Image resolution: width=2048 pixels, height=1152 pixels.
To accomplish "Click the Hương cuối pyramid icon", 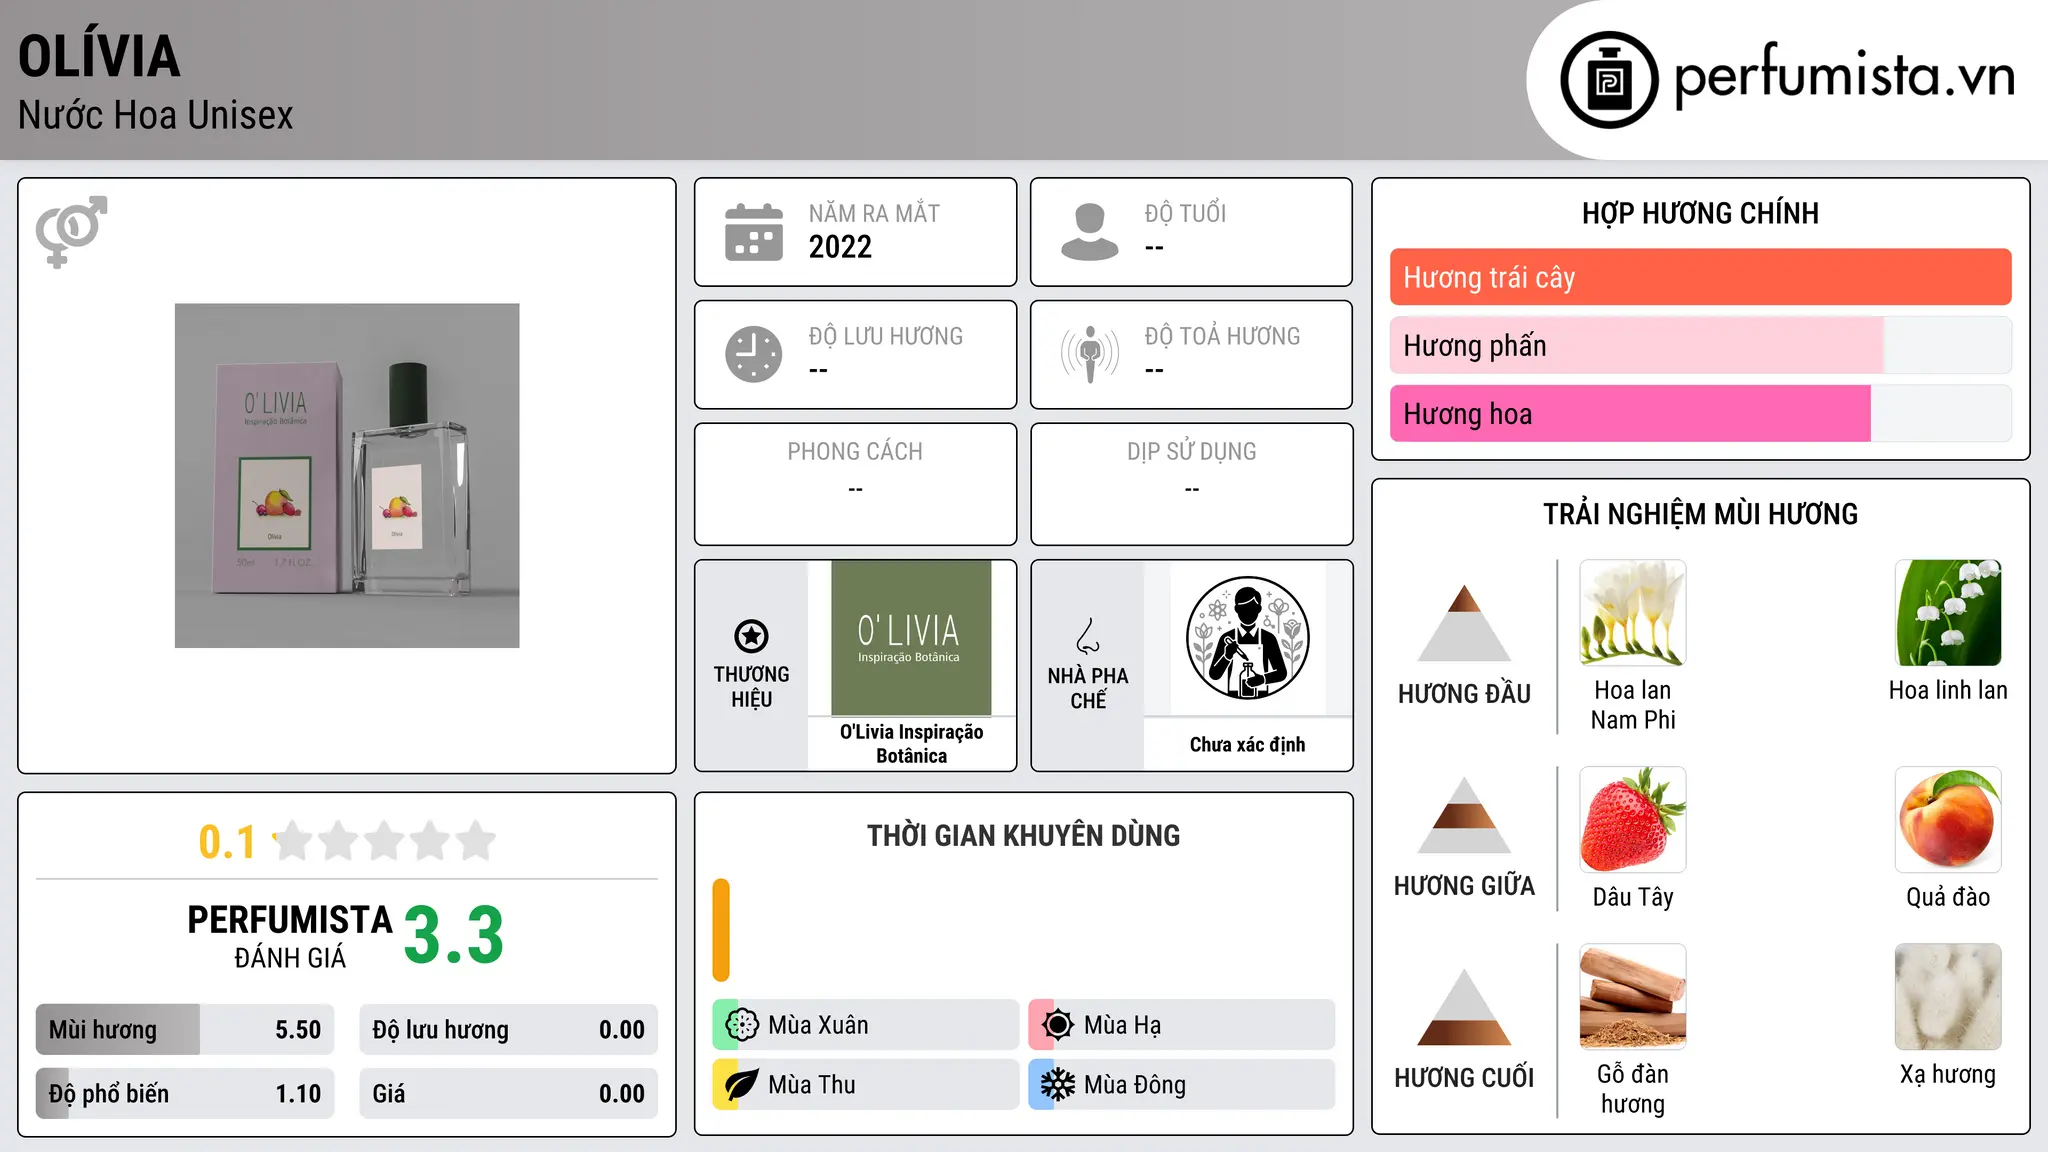I will pos(1465,1007).
